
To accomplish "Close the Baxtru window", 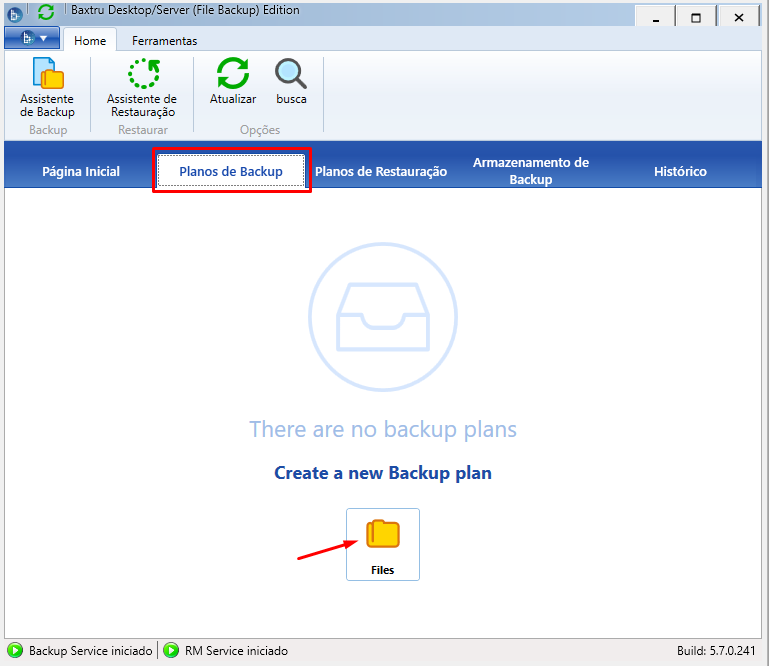I will click(739, 18).
